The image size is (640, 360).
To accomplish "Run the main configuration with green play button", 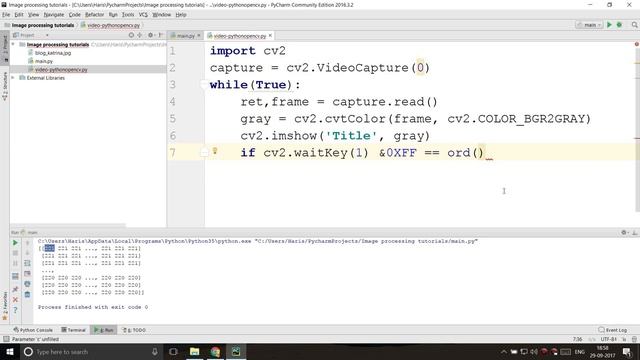I will pyautogui.click(x=609, y=25).
